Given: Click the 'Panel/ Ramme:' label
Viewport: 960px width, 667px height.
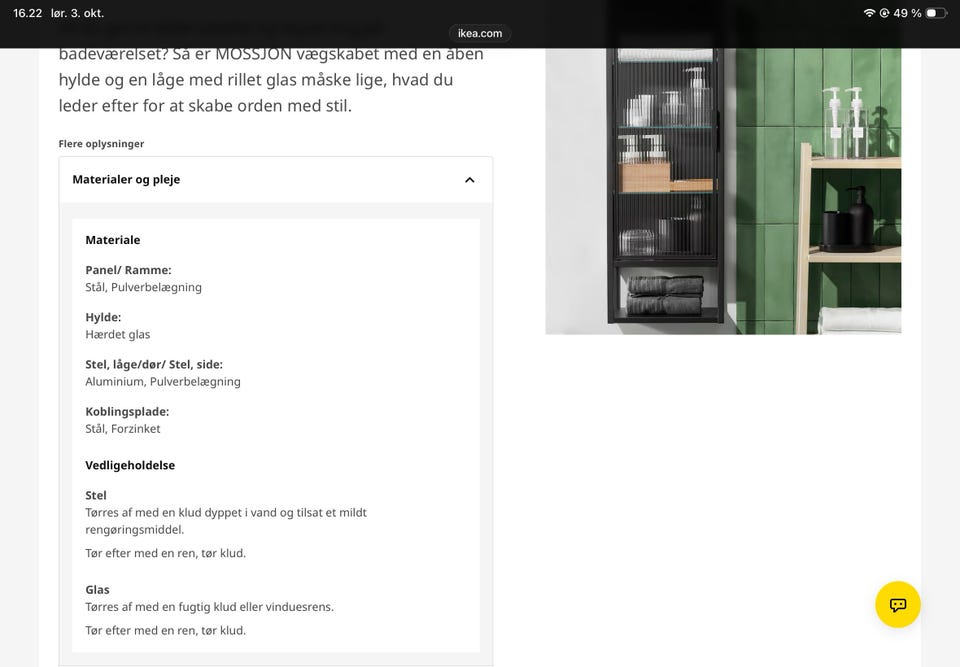Looking at the screenshot, I should coord(129,270).
